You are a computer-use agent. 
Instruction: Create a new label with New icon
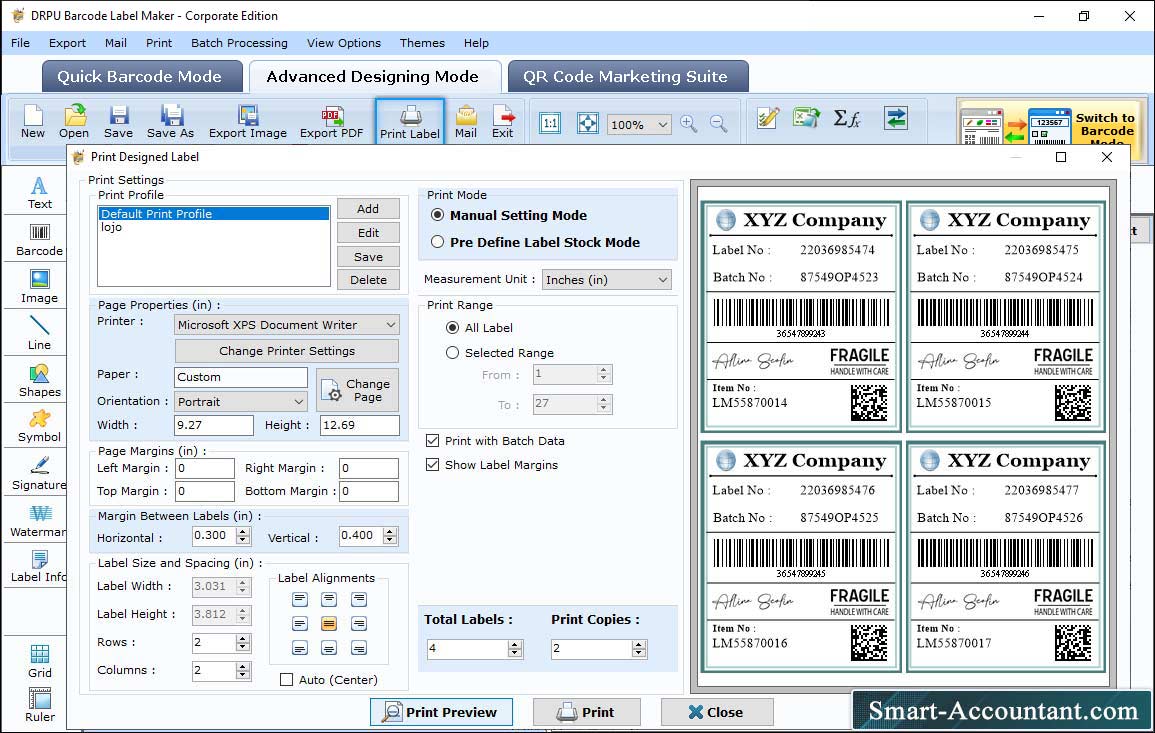(x=33, y=122)
